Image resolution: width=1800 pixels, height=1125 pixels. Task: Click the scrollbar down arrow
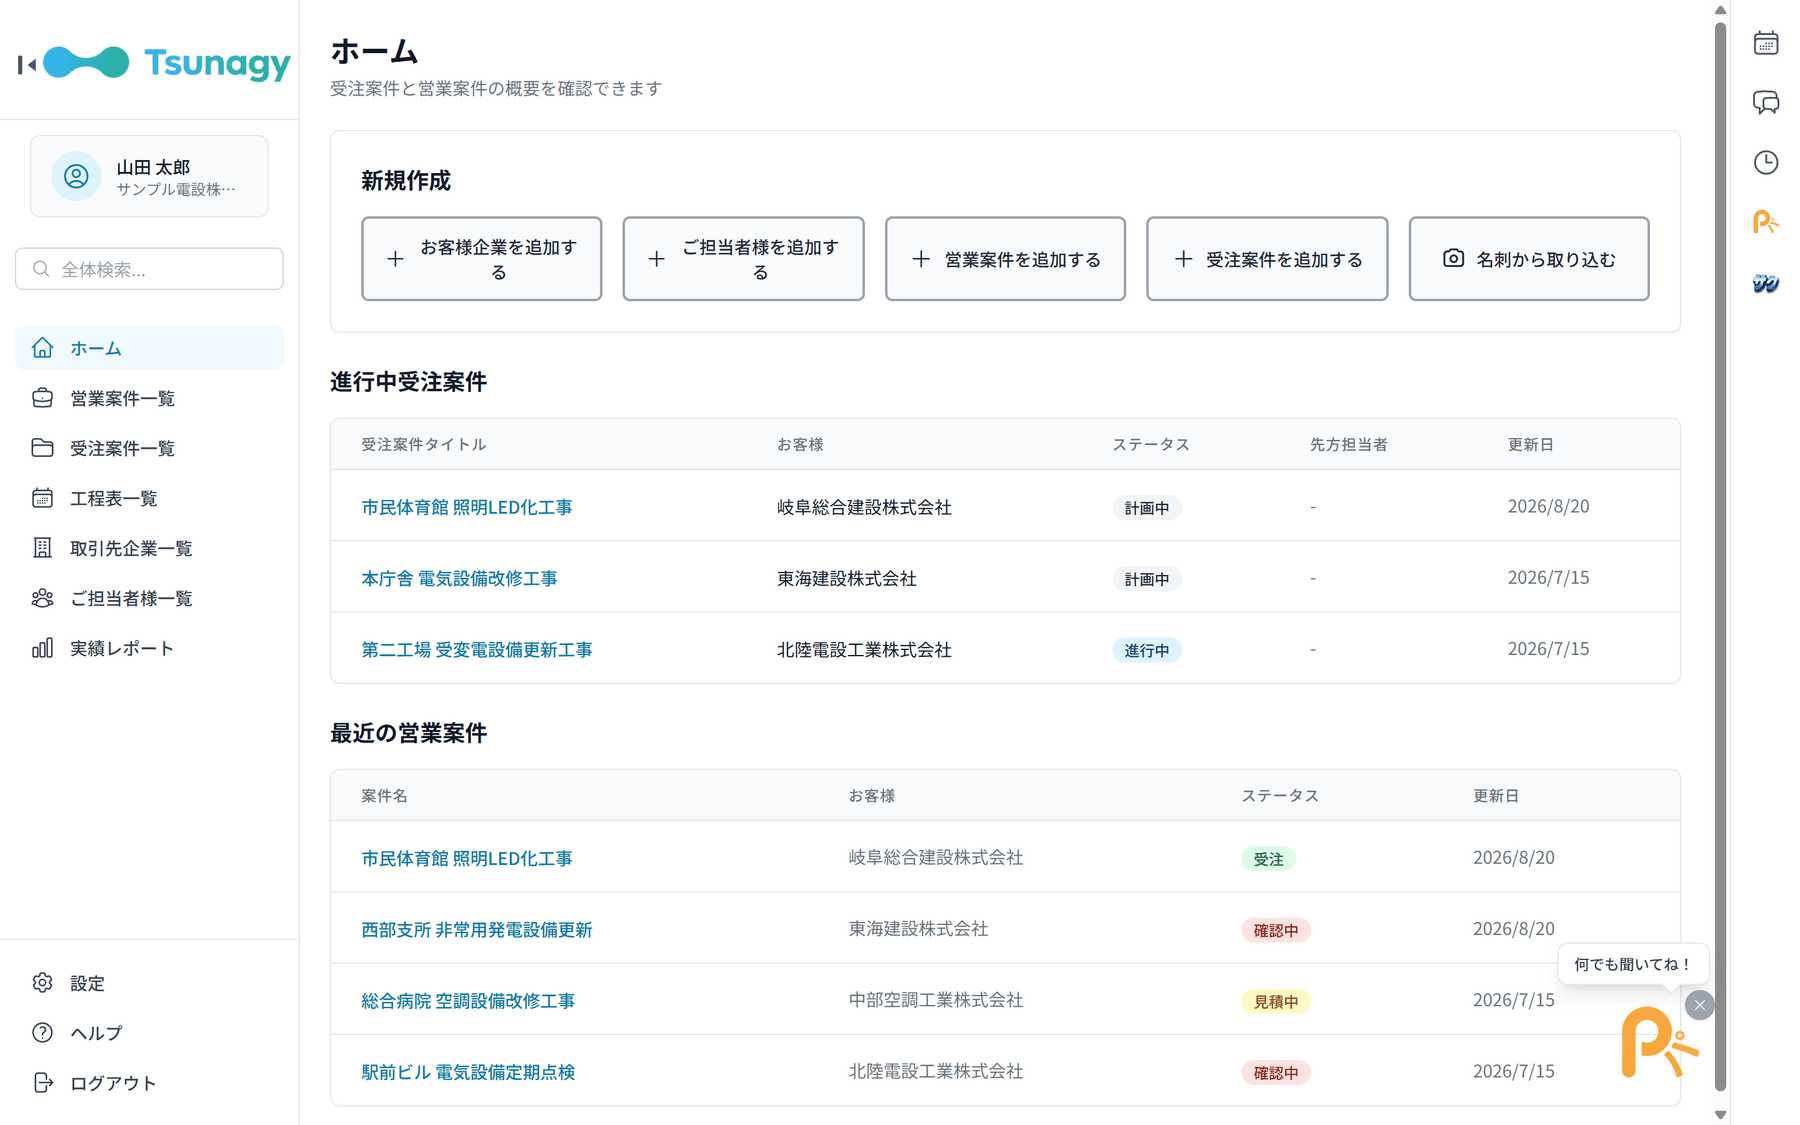click(x=1720, y=1114)
